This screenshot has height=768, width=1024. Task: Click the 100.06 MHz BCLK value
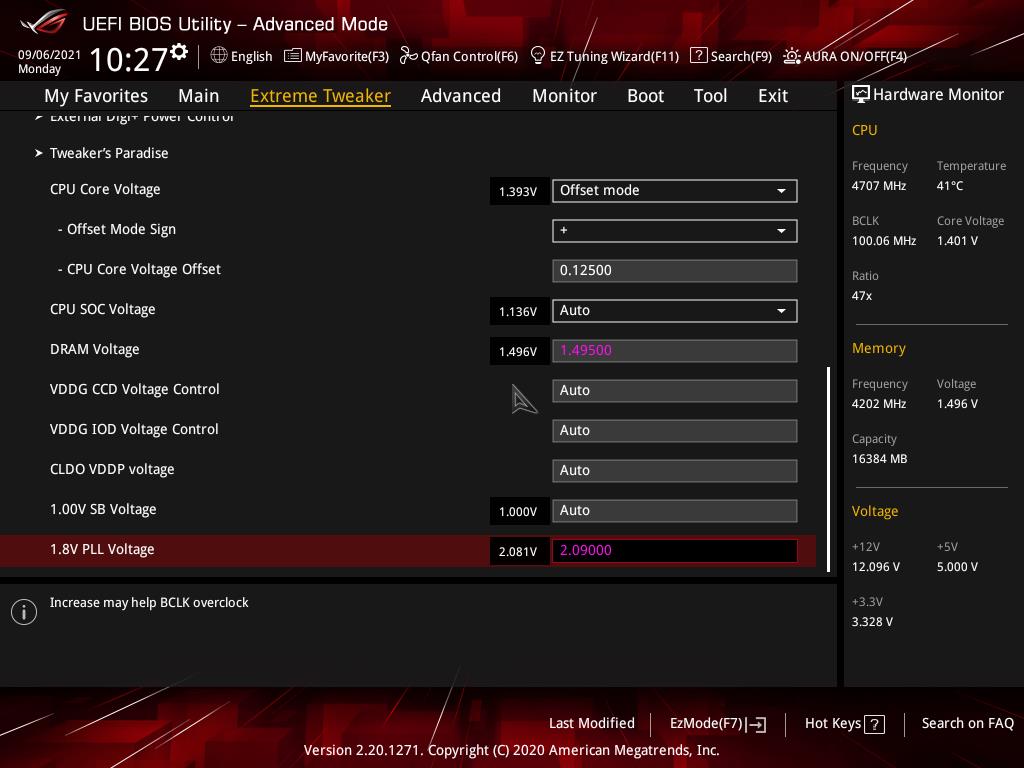(x=884, y=241)
